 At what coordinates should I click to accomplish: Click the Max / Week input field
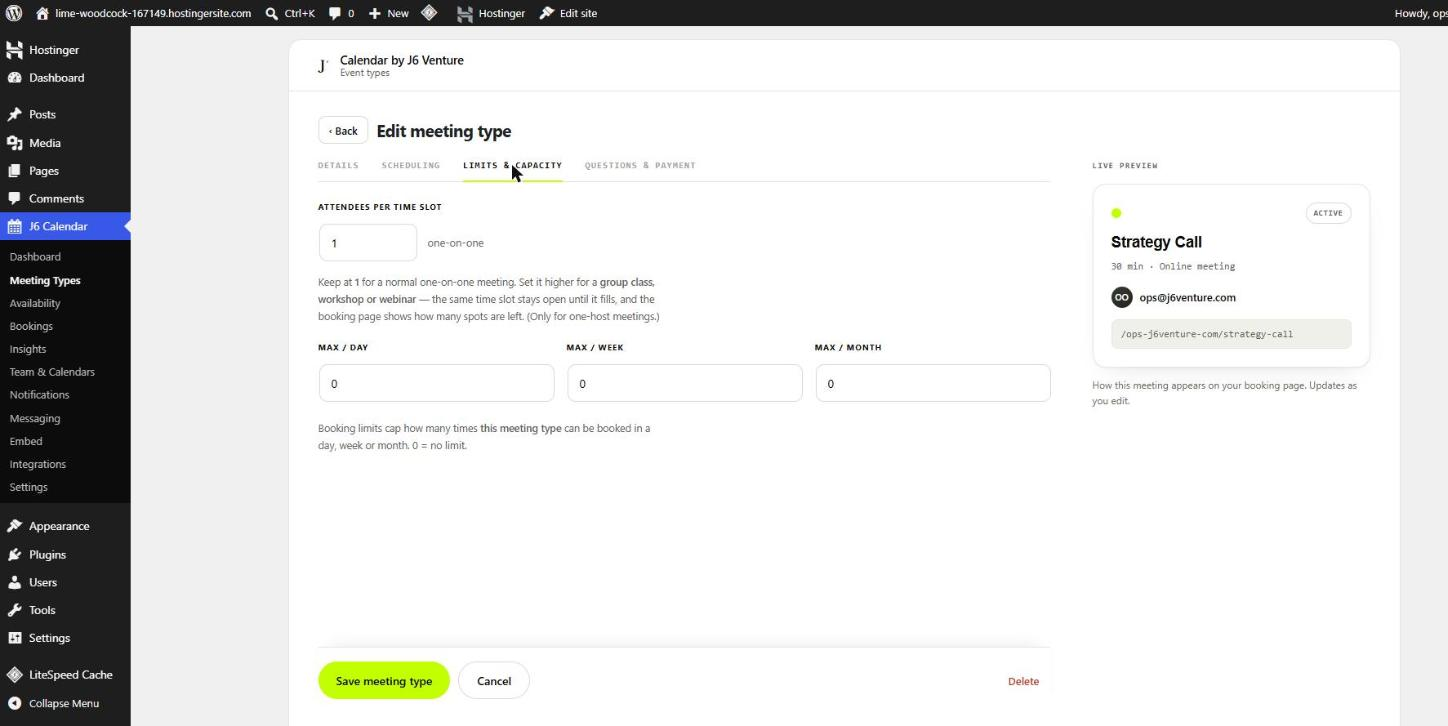tap(685, 383)
